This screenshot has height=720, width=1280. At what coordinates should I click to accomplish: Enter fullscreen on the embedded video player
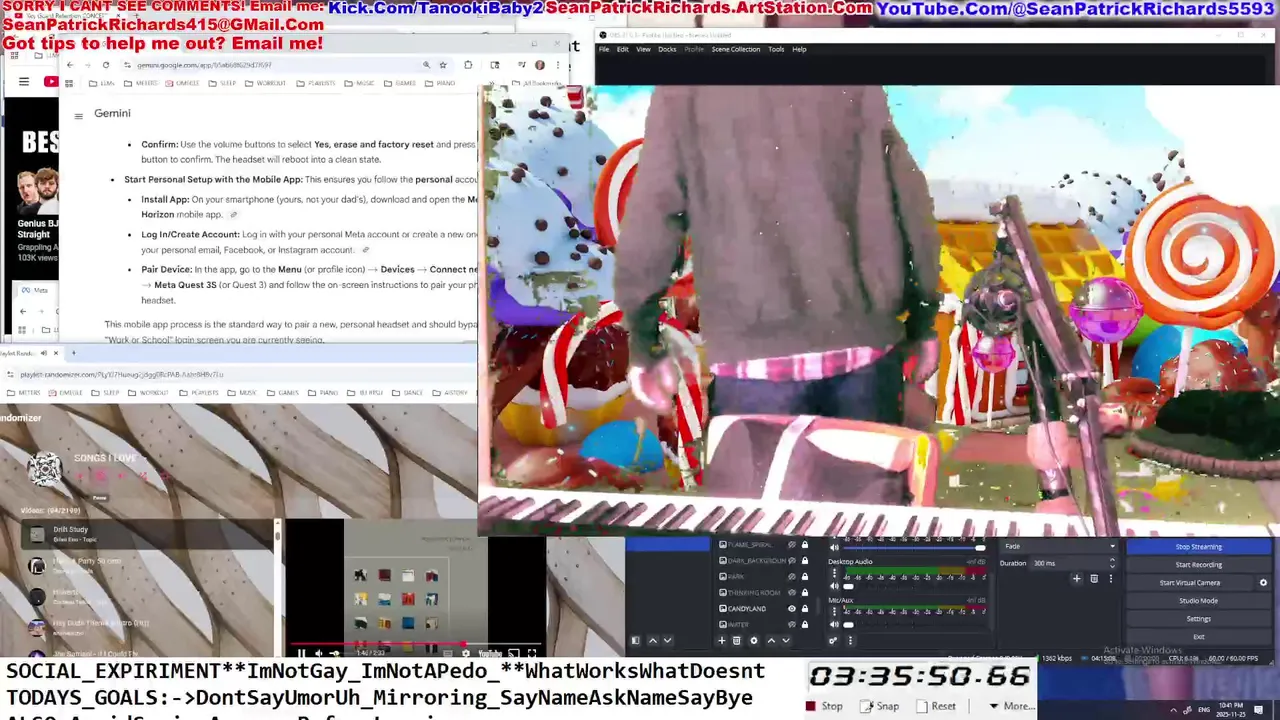click(532, 653)
